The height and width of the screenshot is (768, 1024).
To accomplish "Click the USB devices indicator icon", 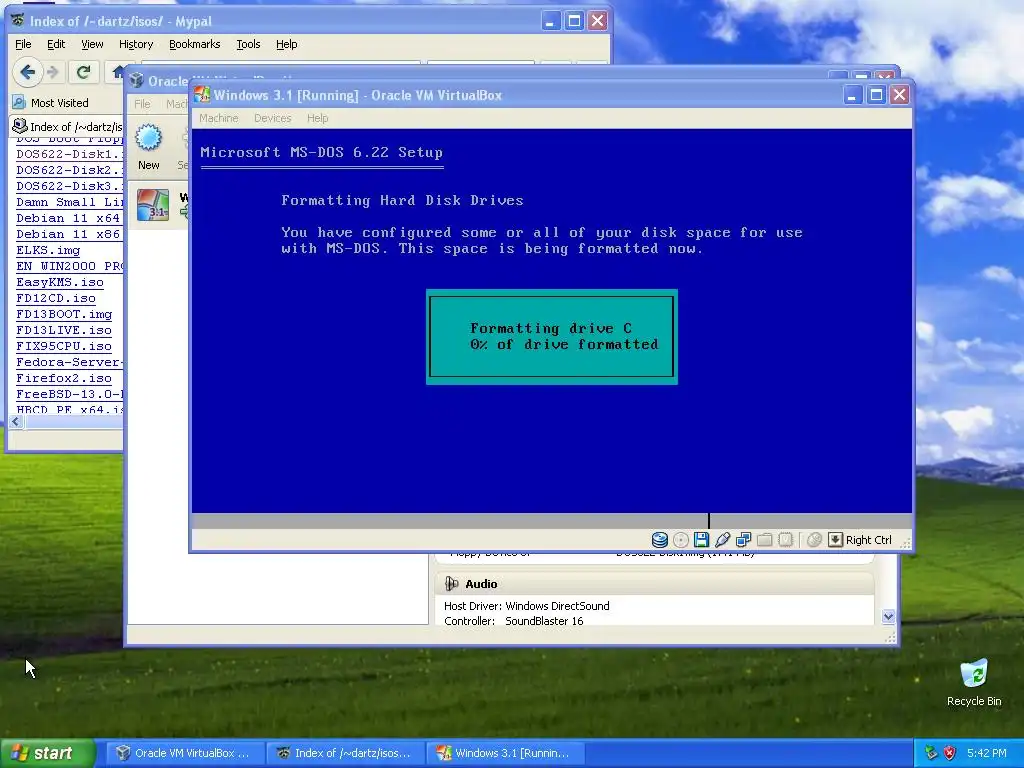I will [722, 539].
